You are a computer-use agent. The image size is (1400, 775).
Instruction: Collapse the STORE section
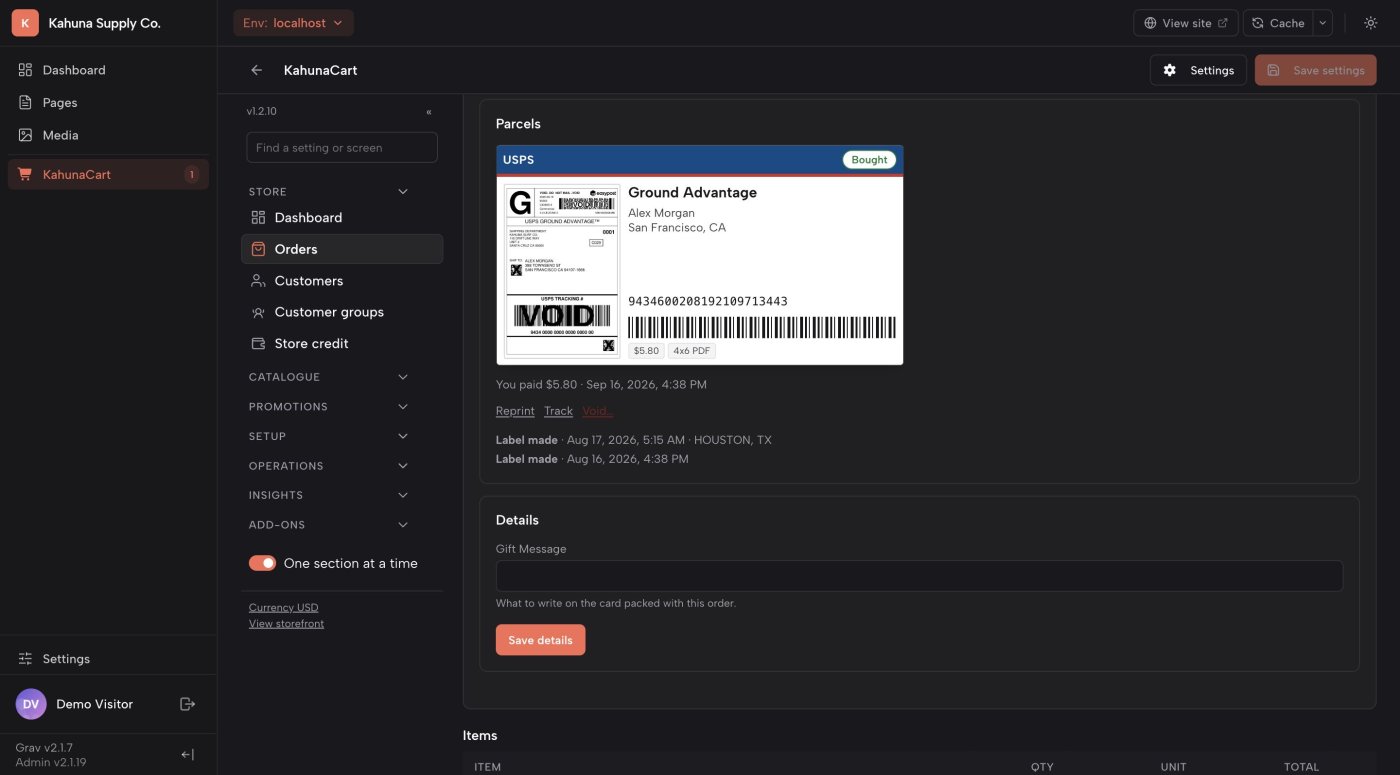pos(403,192)
